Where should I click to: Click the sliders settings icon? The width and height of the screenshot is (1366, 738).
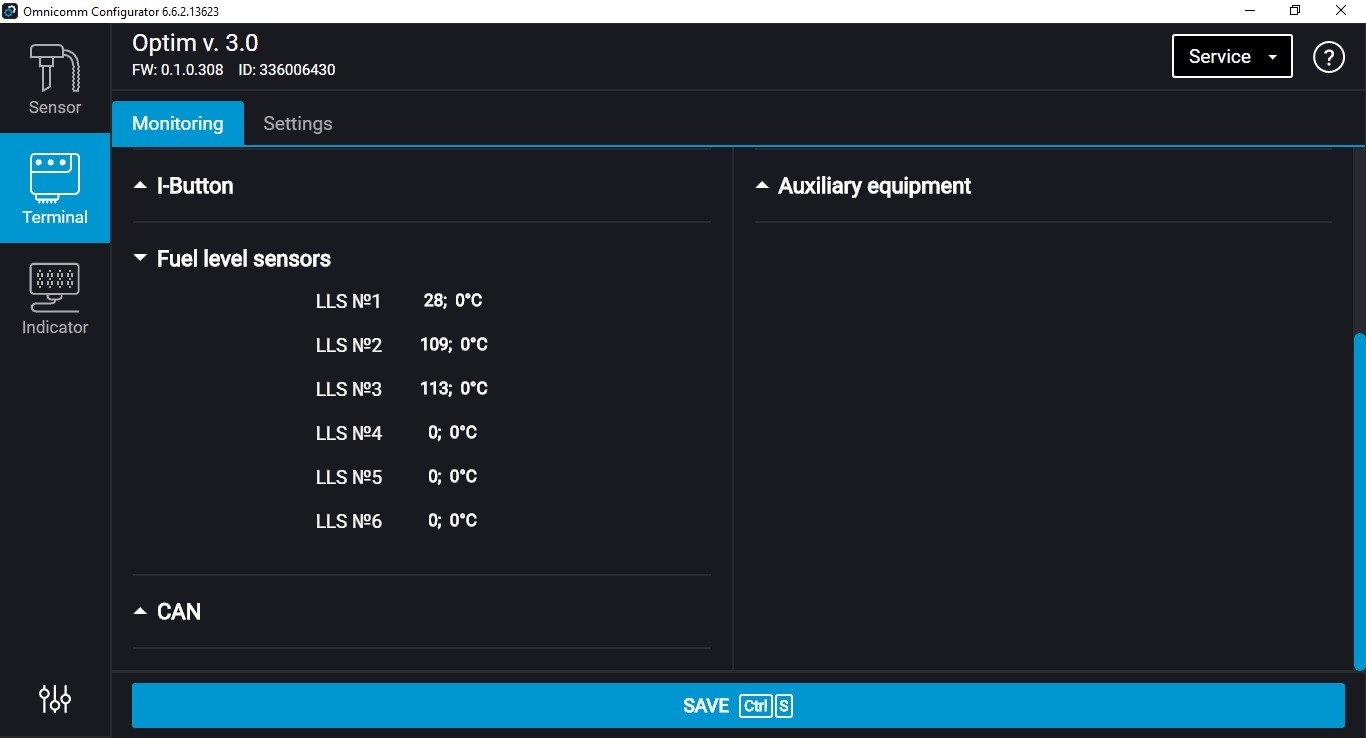click(x=55, y=698)
